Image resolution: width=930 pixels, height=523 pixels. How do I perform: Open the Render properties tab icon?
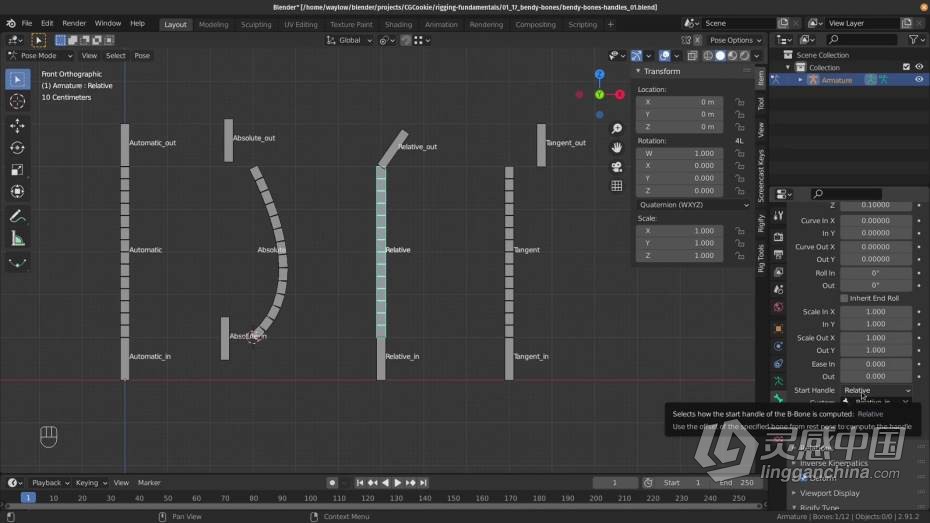[x=778, y=237]
